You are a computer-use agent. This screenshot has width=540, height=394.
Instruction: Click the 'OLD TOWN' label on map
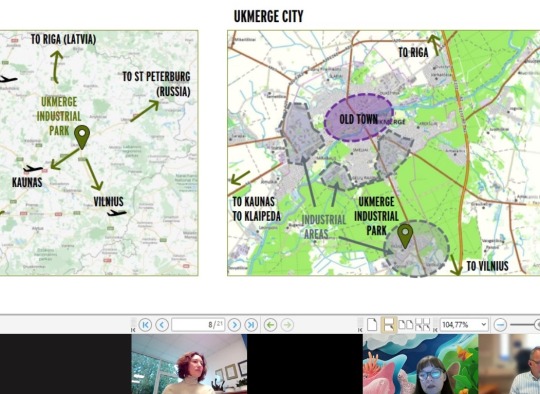(359, 119)
